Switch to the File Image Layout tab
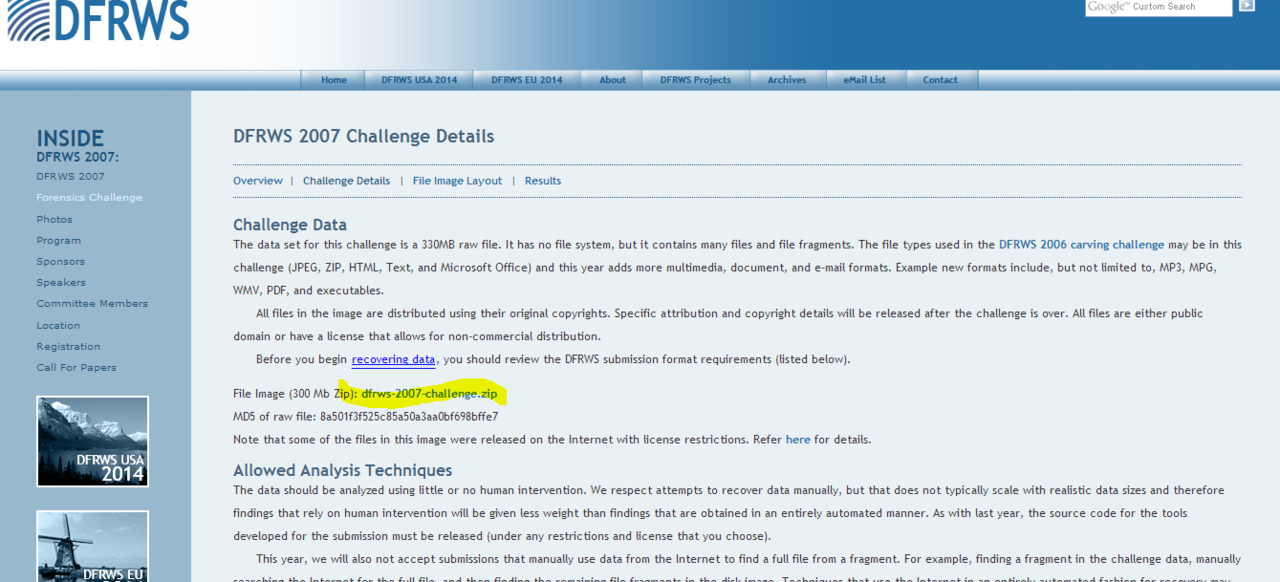1280x582 pixels. point(457,181)
